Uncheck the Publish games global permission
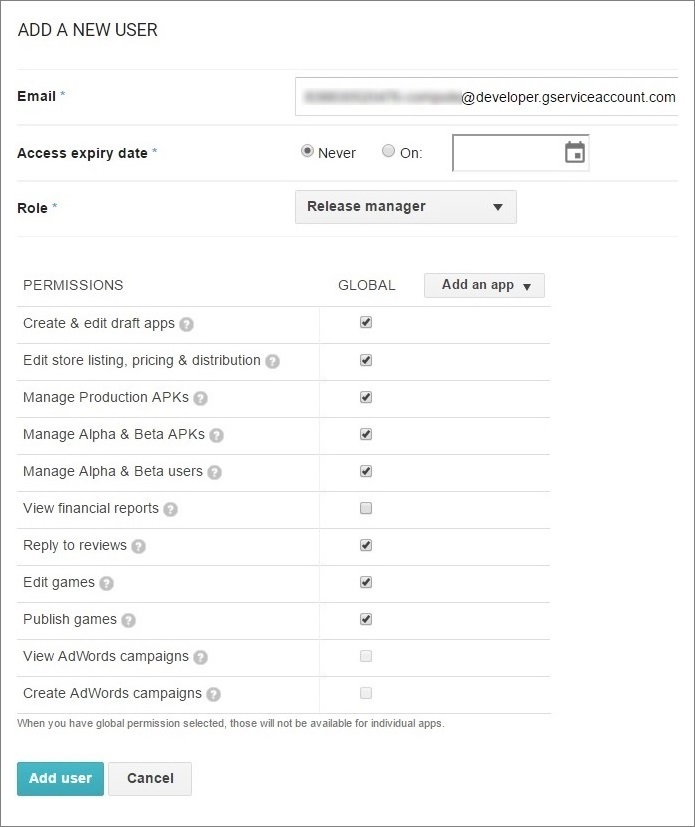Screen dimensions: 695x827 click(x=366, y=619)
